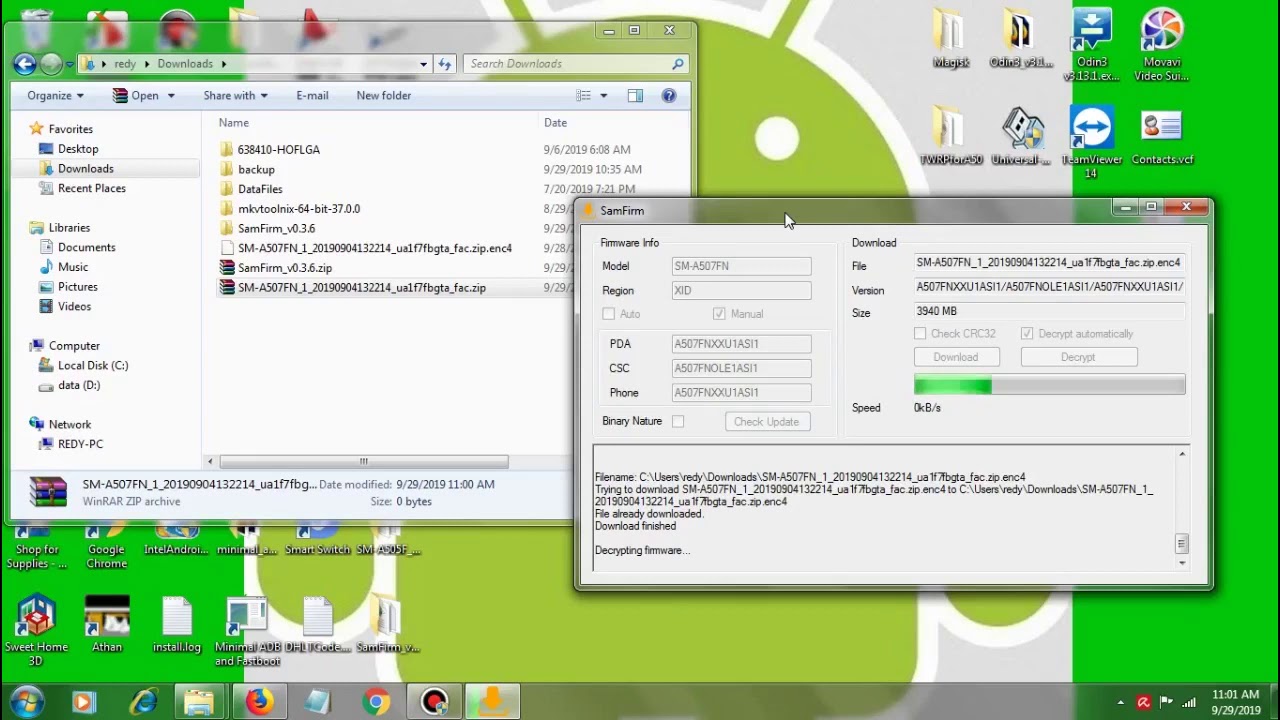Image resolution: width=1280 pixels, height=720 pixels.
Task: Open the Universal desktop shortcut
Action: click(x=1021, y=137)
